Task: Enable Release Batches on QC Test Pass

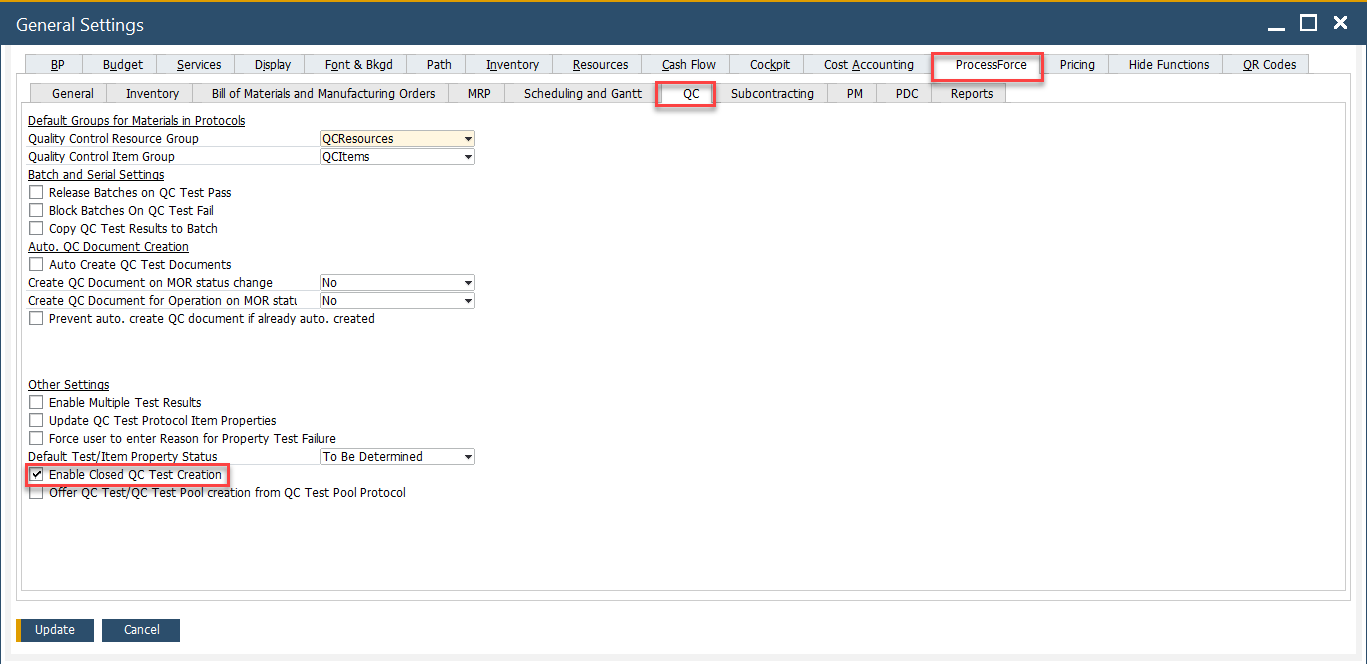Action: click(37, 193)
